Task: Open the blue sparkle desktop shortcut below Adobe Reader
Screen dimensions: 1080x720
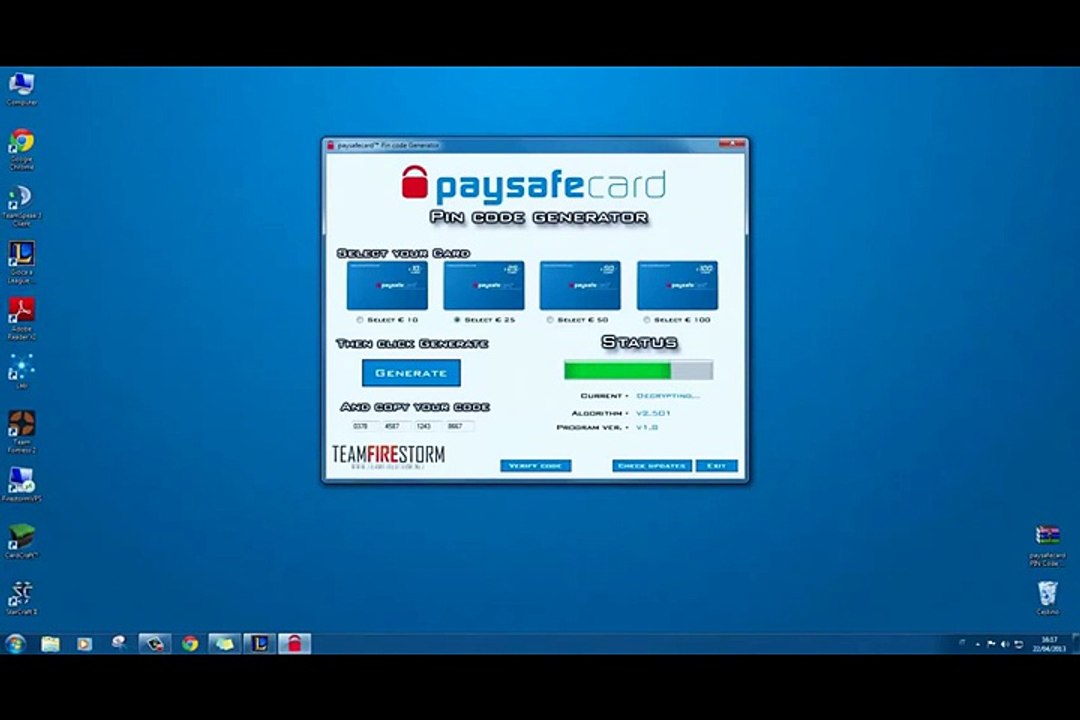Action: pyautogui.click(x=21, y=371)
